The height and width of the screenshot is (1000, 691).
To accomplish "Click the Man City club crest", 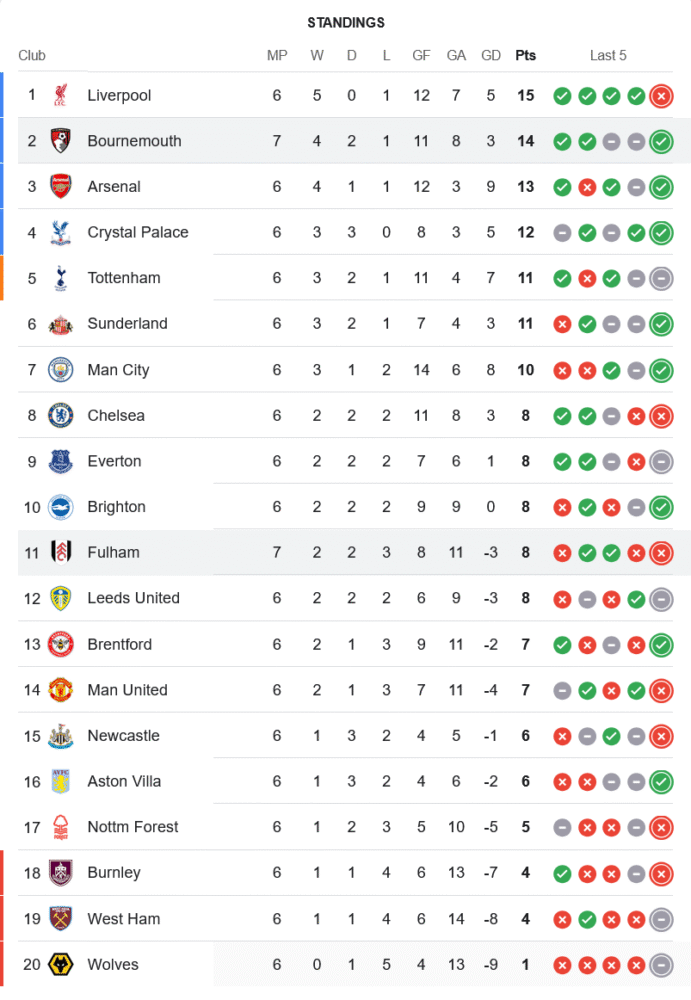I will point(61,370).
